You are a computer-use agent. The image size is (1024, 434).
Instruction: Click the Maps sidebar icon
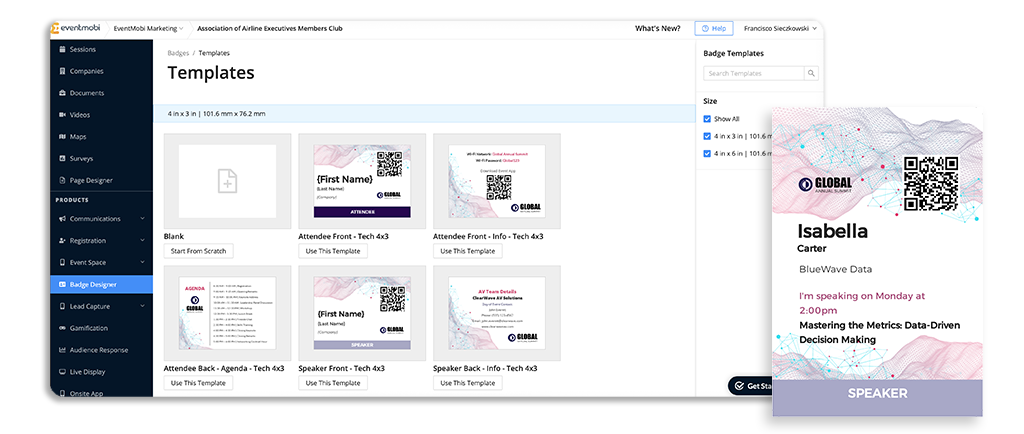[62, 137]
